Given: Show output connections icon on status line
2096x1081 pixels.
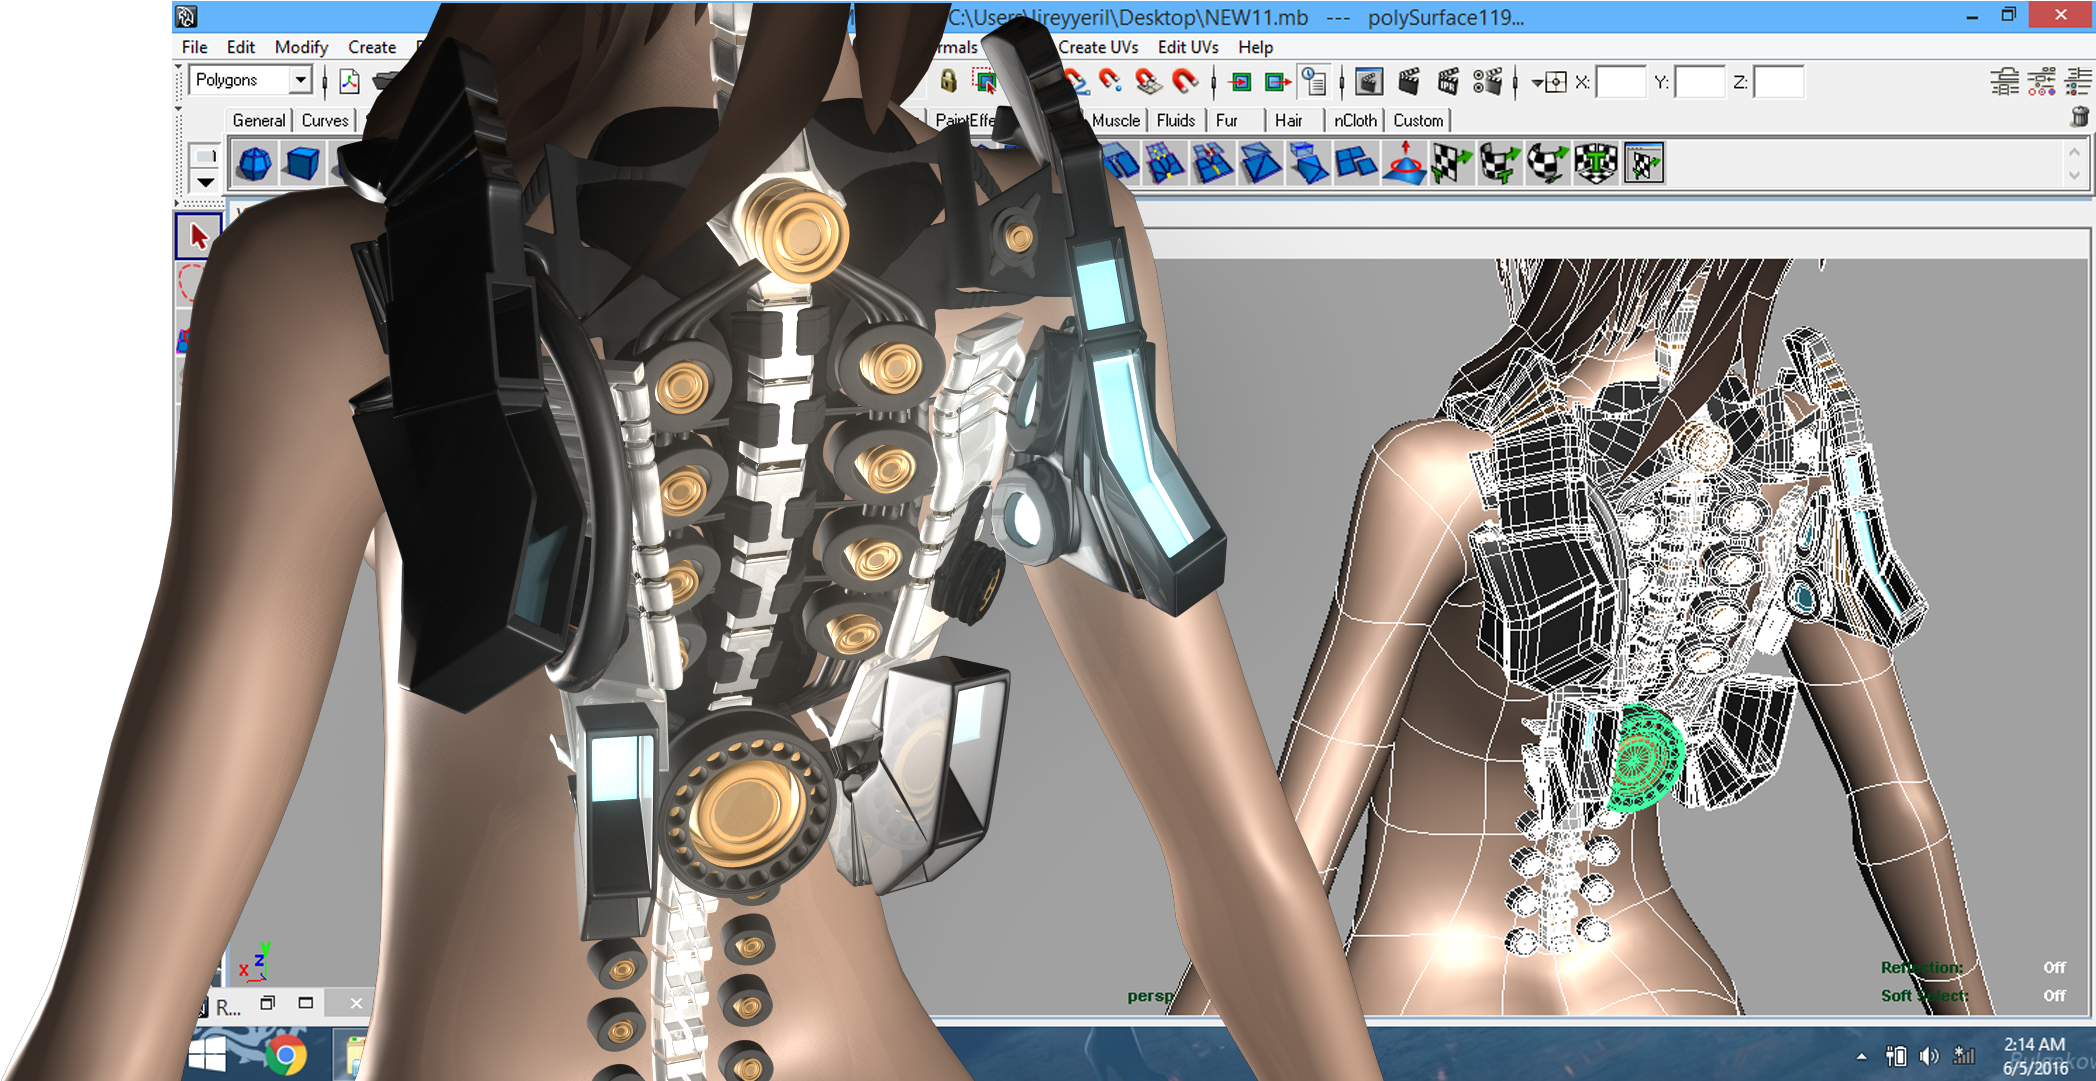Looking at the screenshot, I should 1277,82.
